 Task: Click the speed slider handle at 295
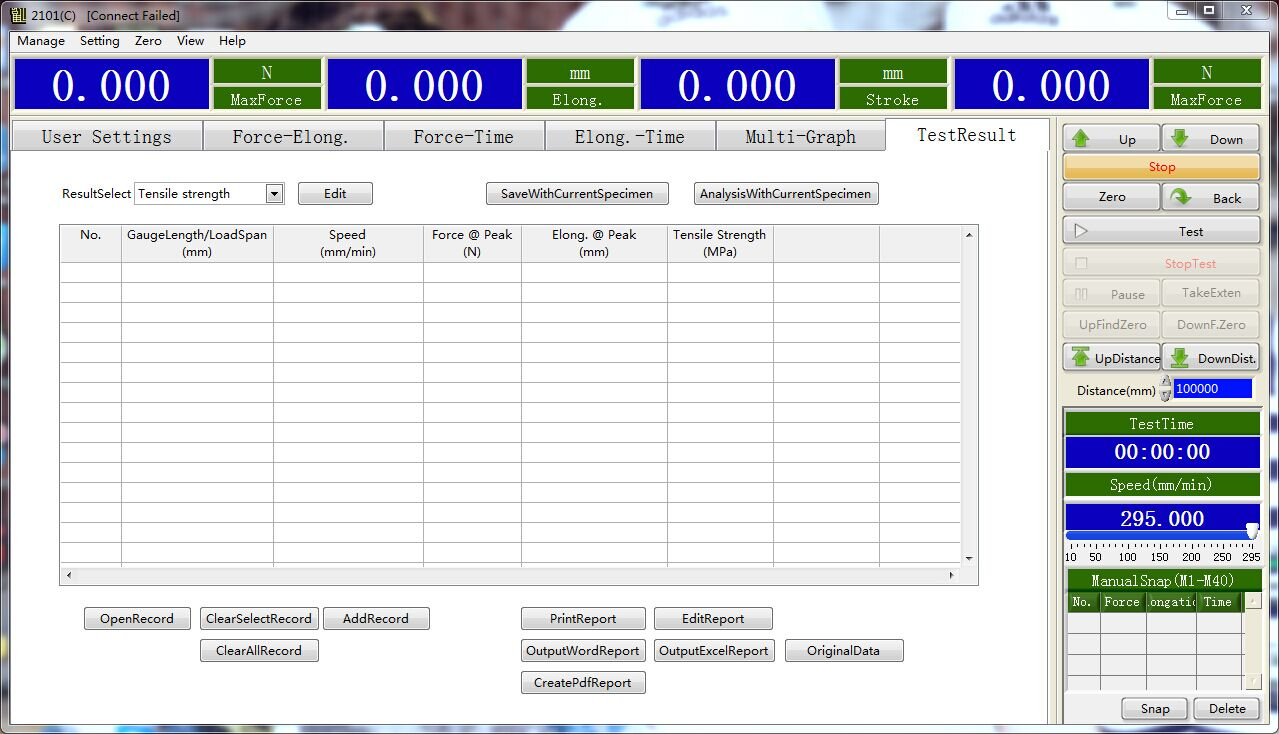pyautogui.click(x=1251, y=531)
